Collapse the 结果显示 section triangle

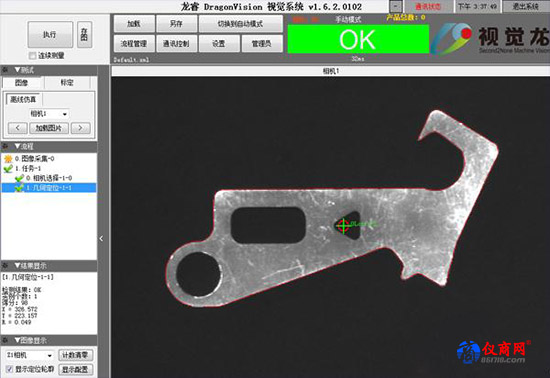[17, 265]
